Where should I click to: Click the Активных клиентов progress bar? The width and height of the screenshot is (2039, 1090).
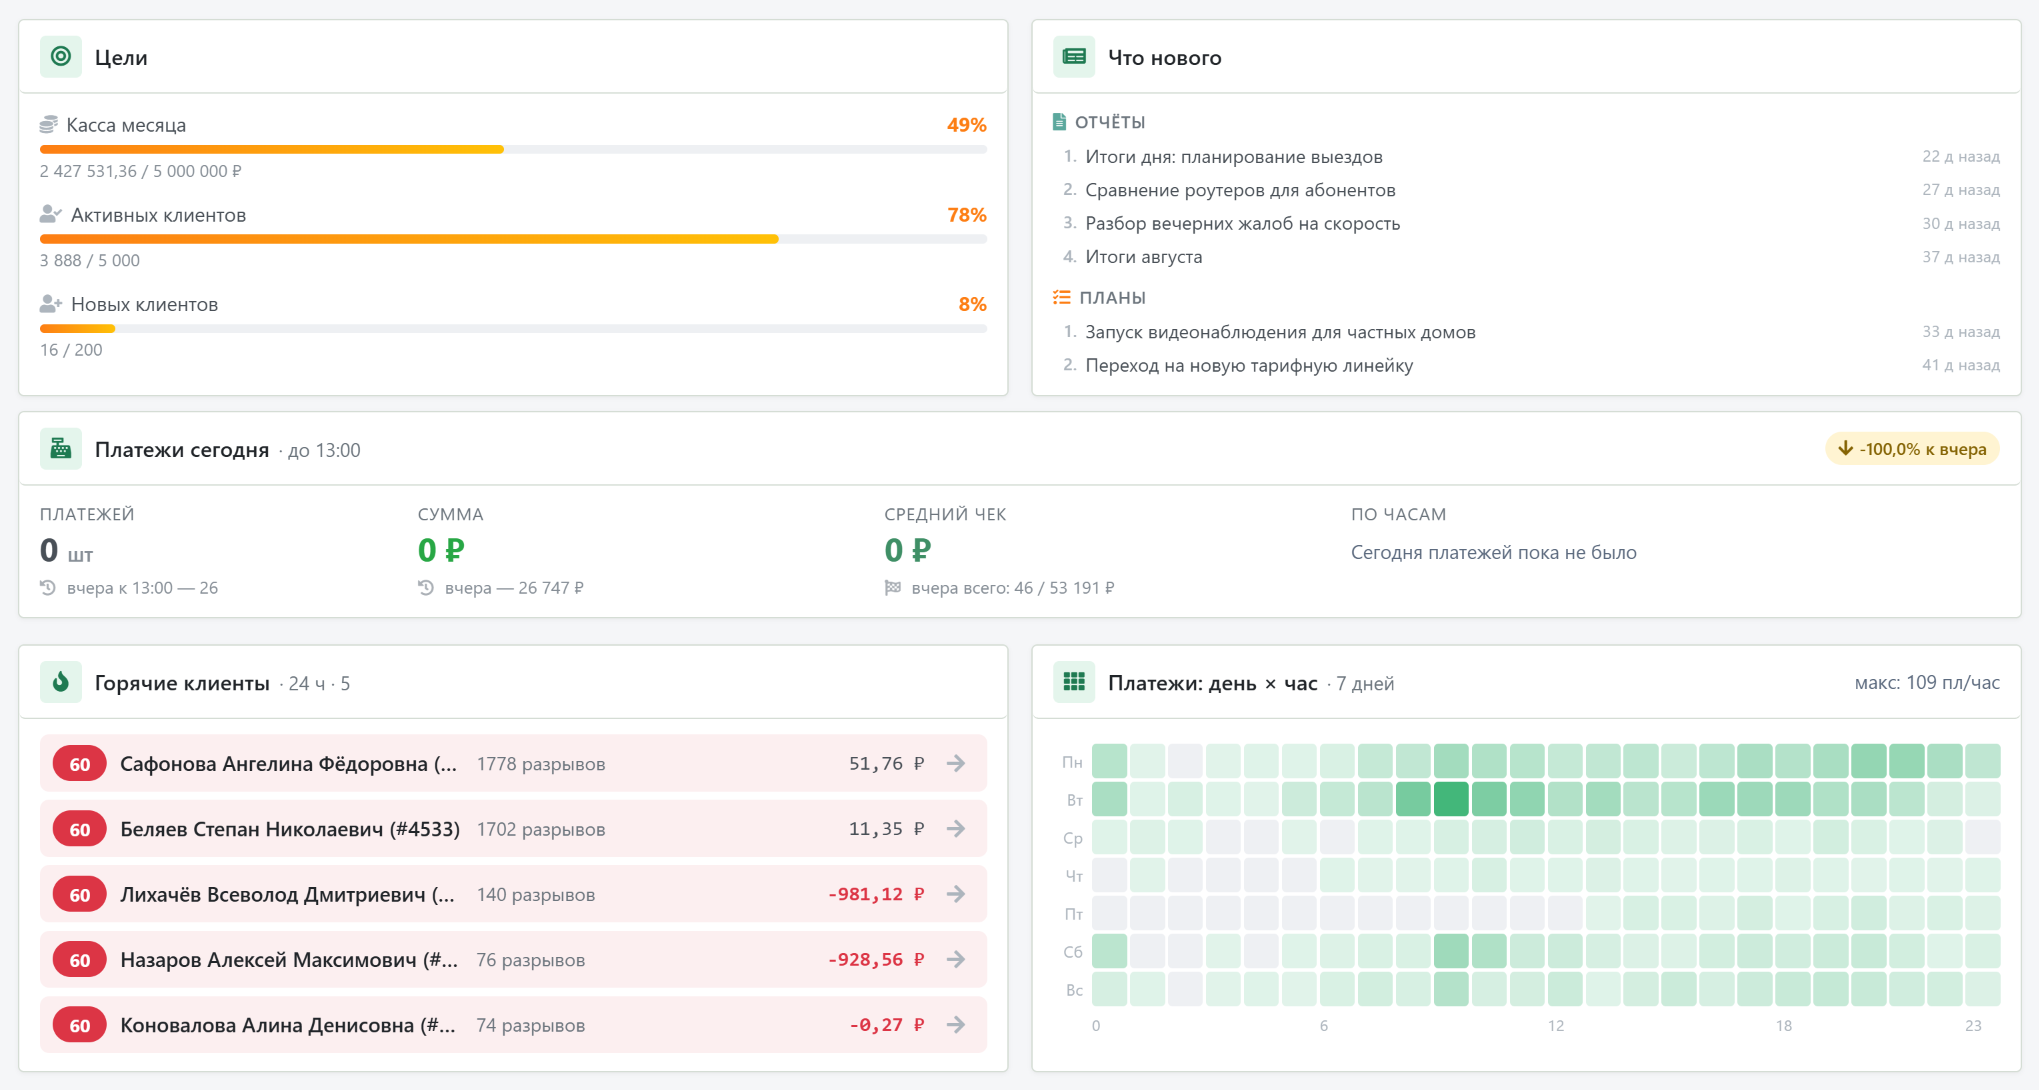coord(513,239)
